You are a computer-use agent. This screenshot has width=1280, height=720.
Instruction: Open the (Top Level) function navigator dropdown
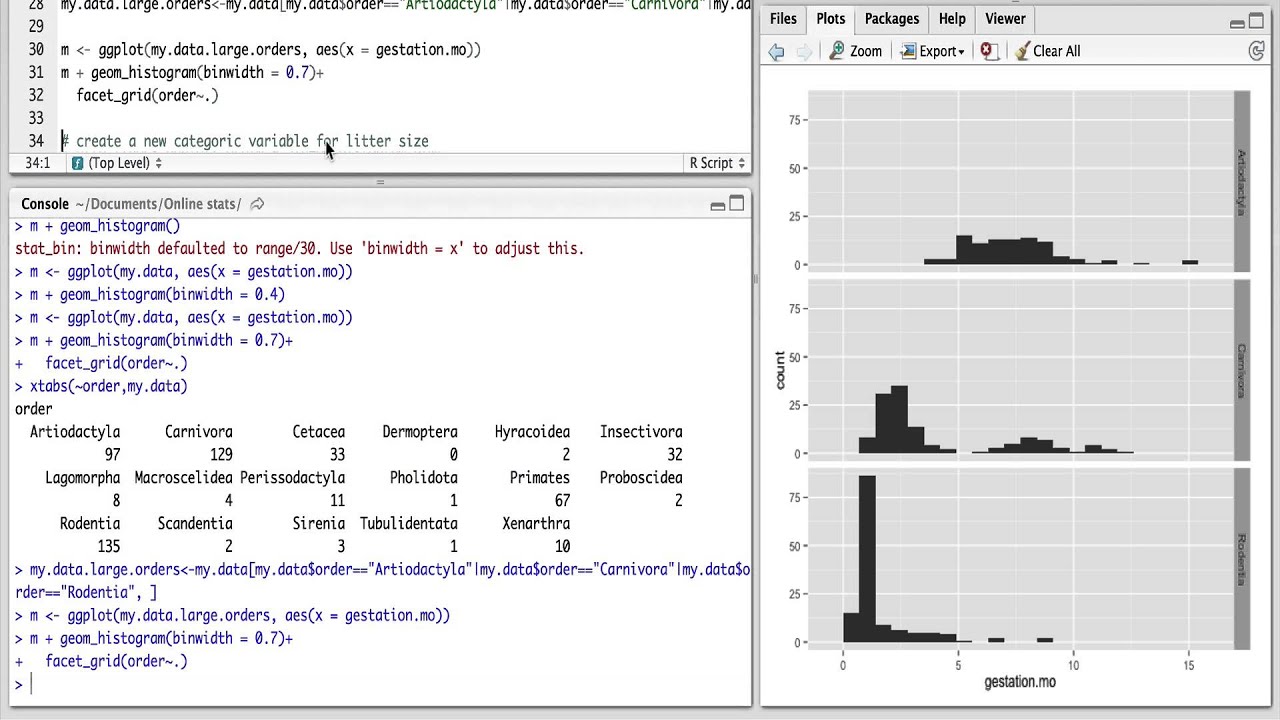(125, 163)
